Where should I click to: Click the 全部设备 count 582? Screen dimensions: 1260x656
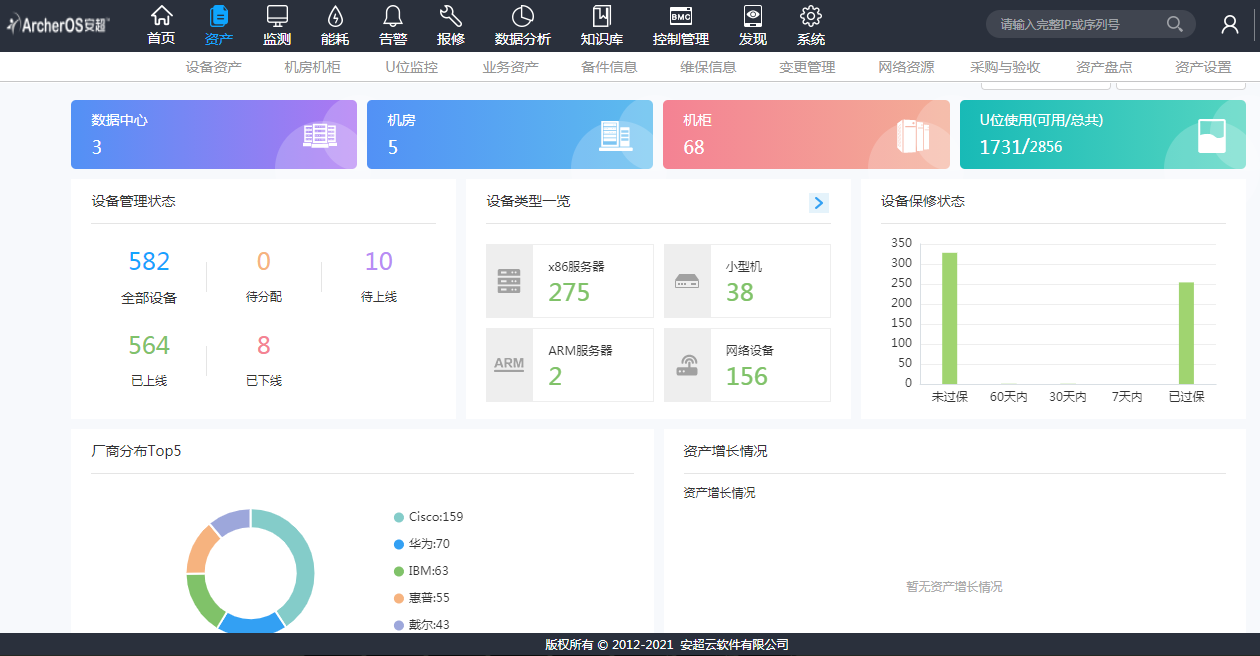pyautogui.click(x=149, y=262)
